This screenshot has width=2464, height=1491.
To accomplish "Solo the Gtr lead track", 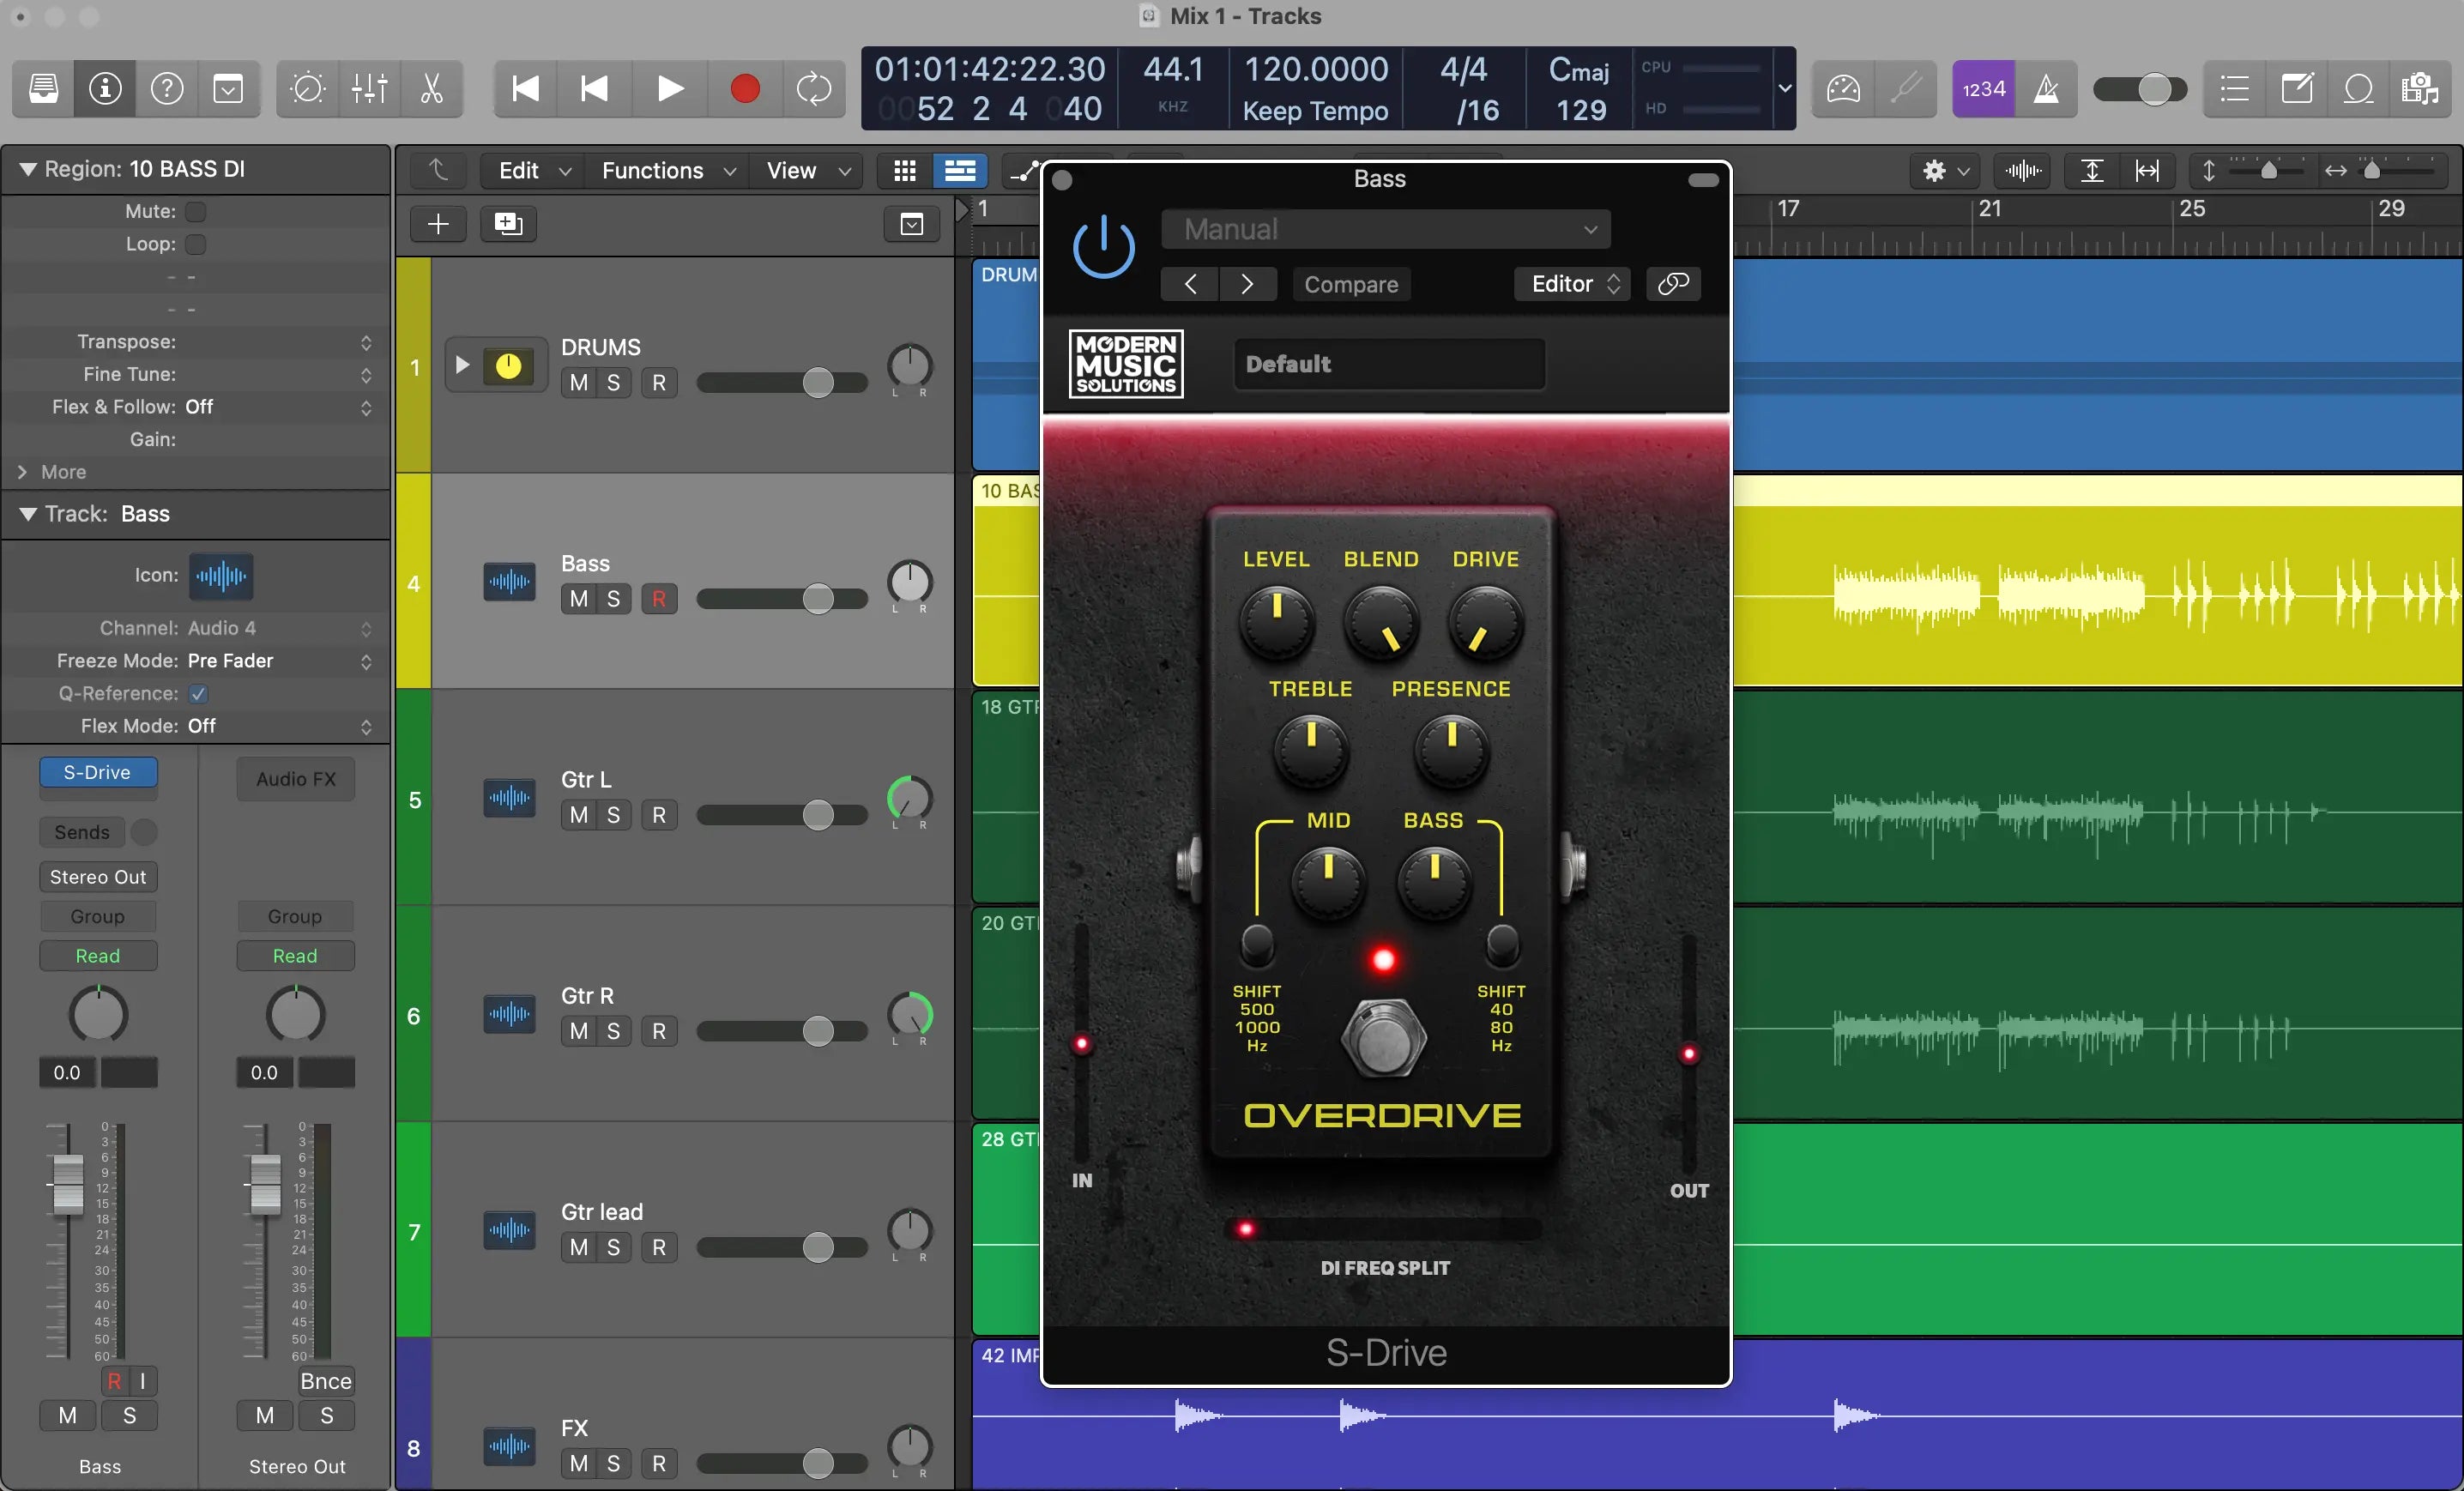I will click(613, 1247).
